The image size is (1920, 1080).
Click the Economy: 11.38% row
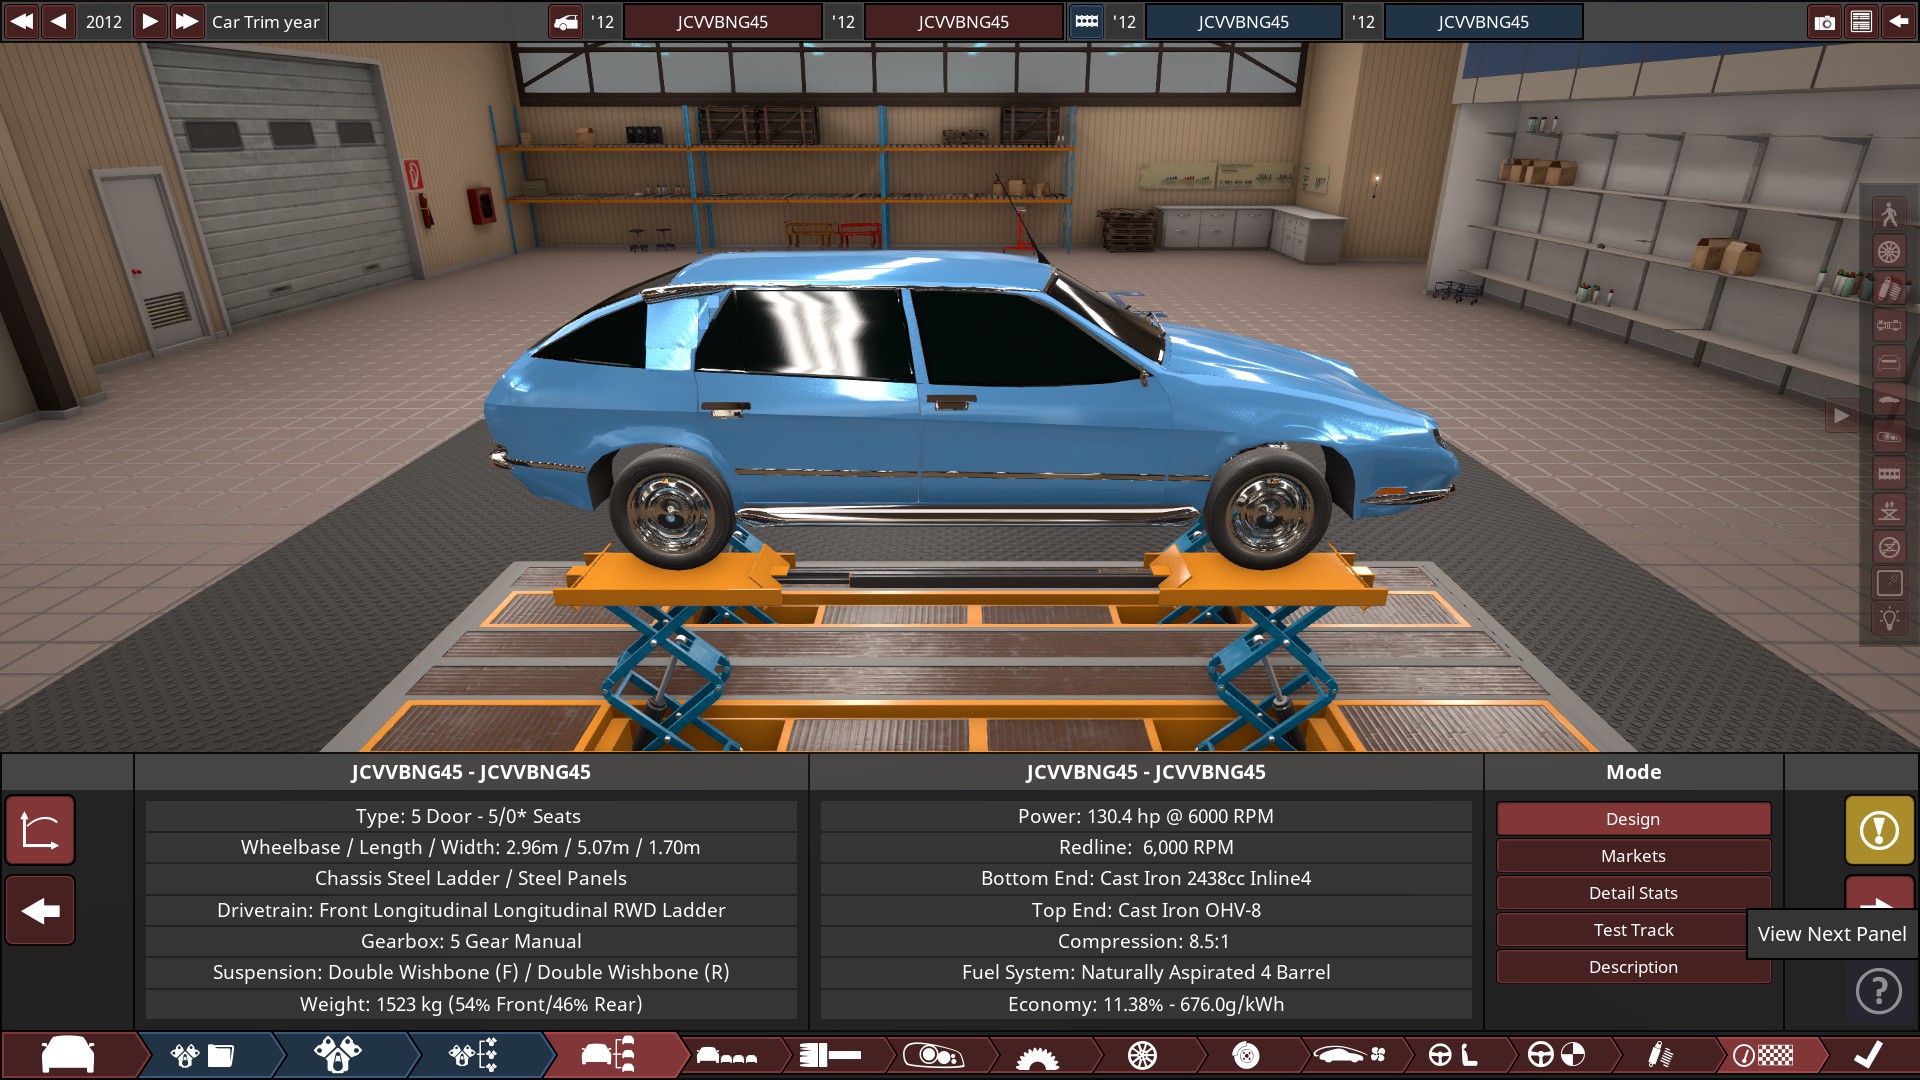pos(1146,1004)
